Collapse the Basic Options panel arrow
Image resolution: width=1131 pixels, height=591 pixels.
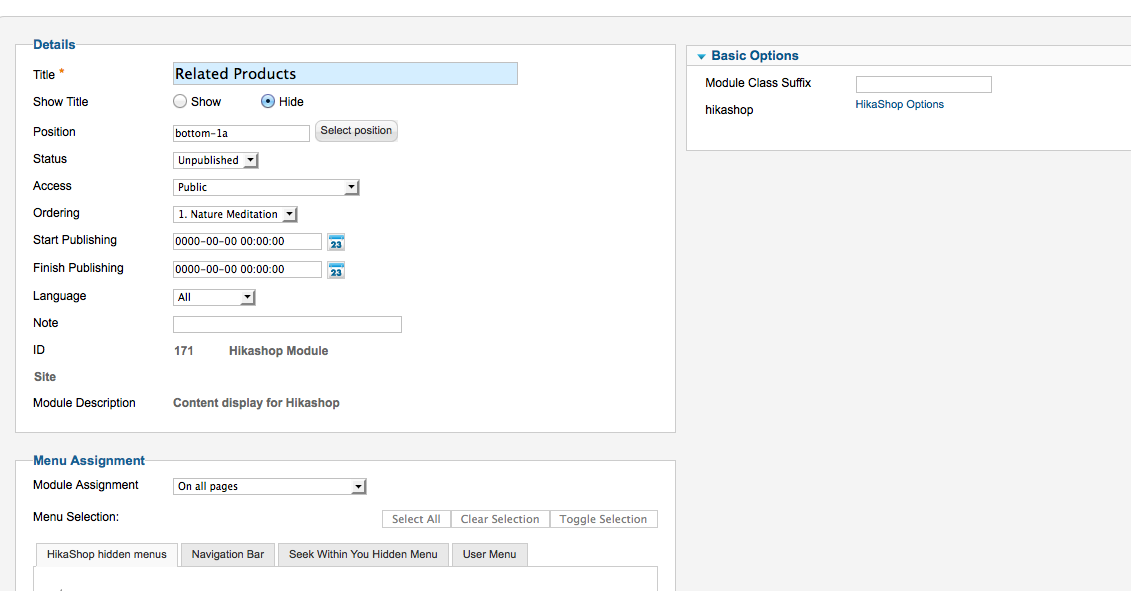click(x=702, y=57)
